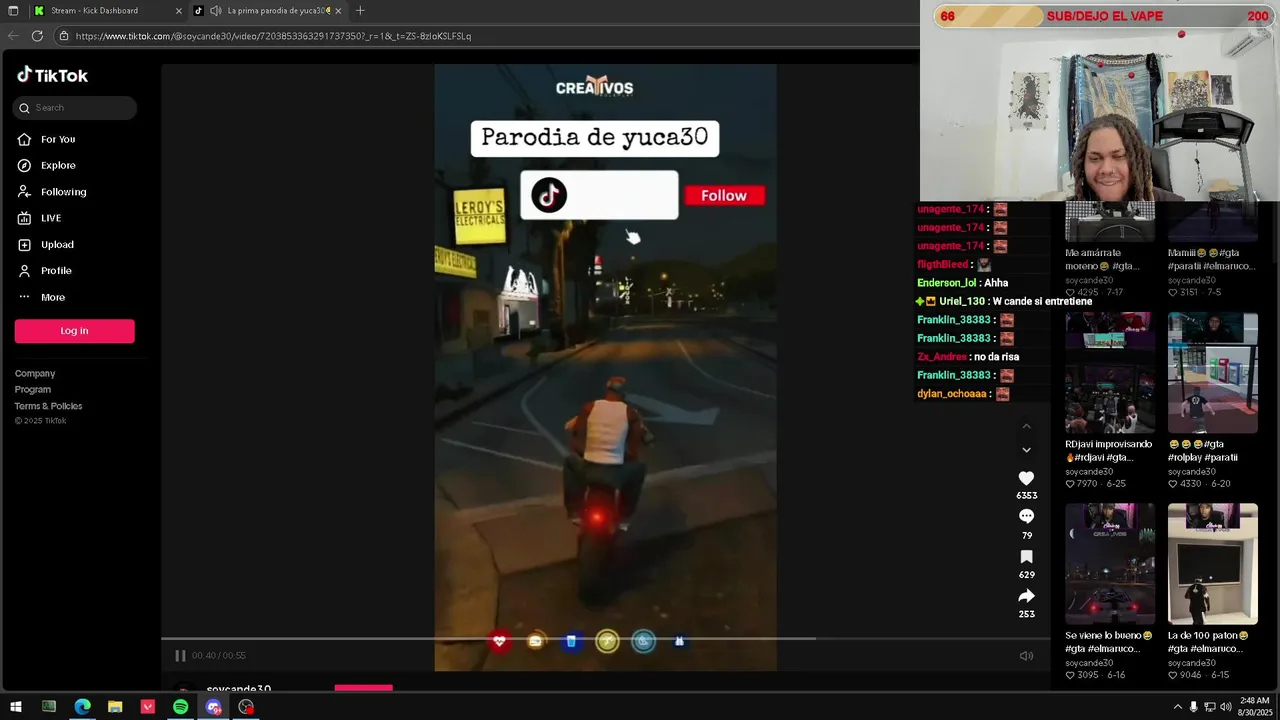Open 'Se viene lo bueno' video thumbnail

tap(1110, 564)
